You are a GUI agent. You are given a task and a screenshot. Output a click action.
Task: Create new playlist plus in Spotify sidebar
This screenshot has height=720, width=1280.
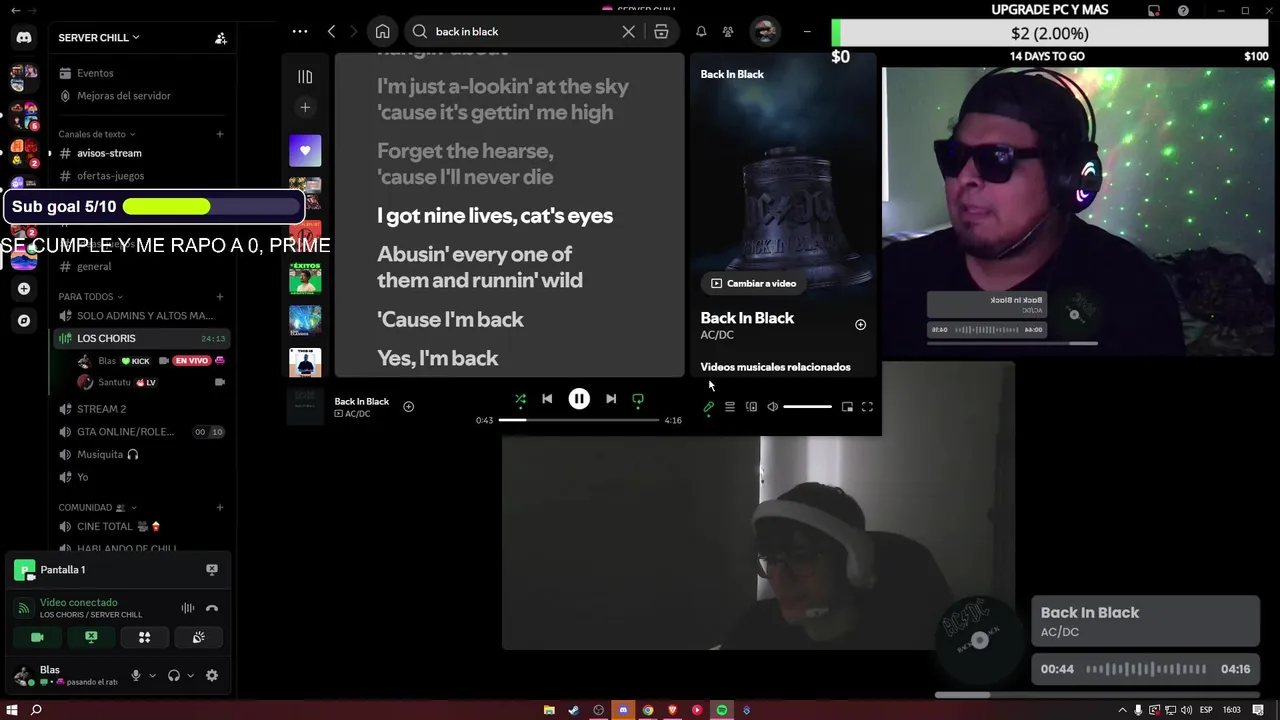305,107
